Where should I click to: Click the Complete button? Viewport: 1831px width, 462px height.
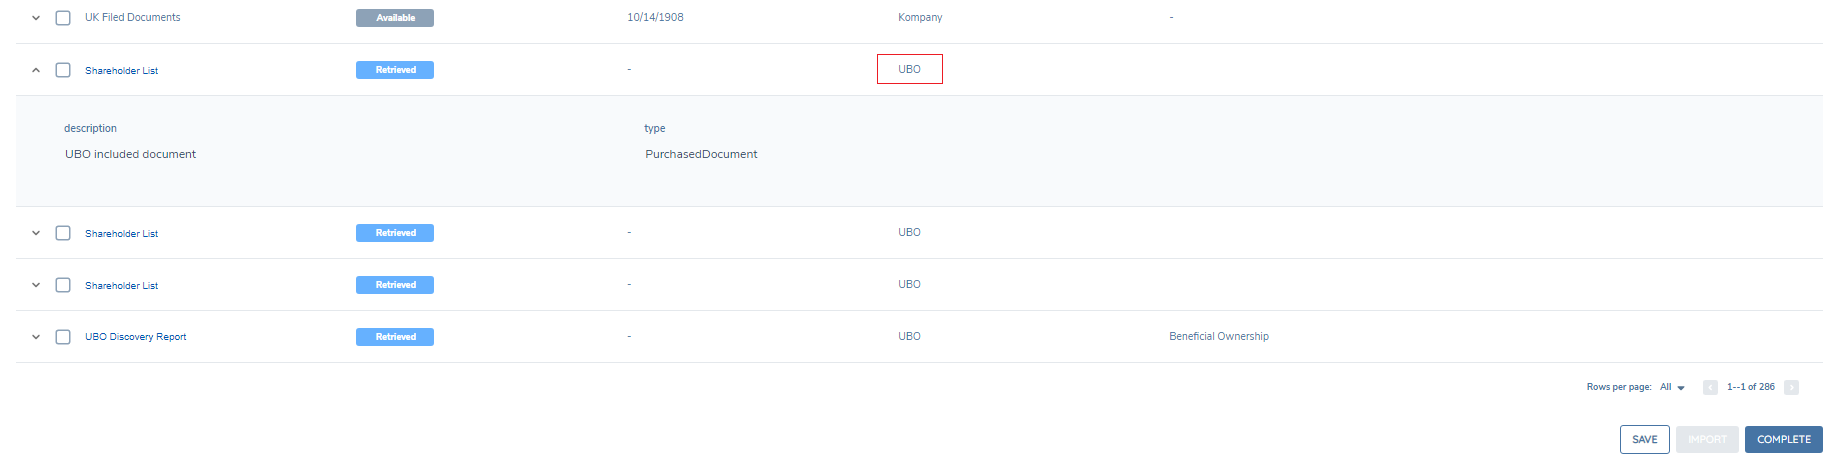pyautogui.click(x=1783, y=439)
